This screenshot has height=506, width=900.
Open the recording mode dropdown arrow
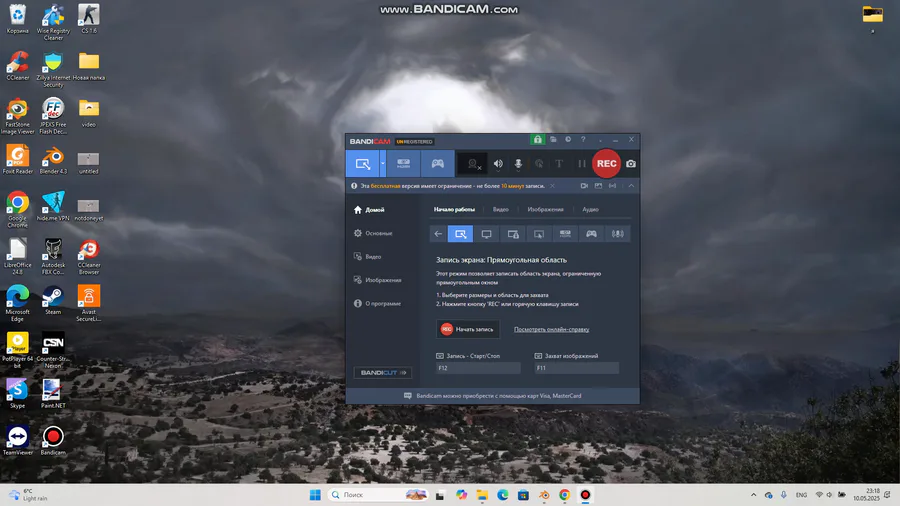pos(383,164)
